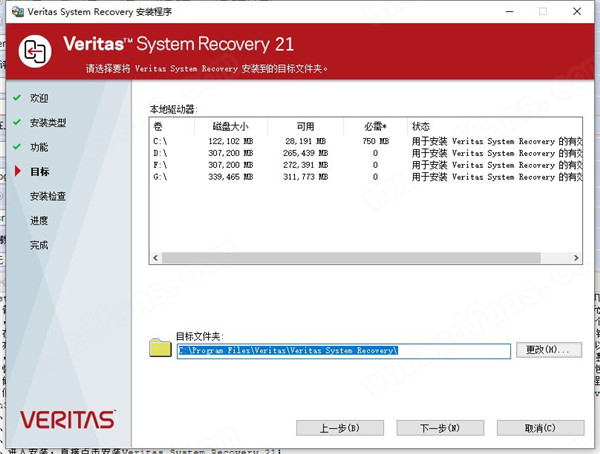Click the red arrow beside 目标 step
Screen dimensions: 600x454
18,171
